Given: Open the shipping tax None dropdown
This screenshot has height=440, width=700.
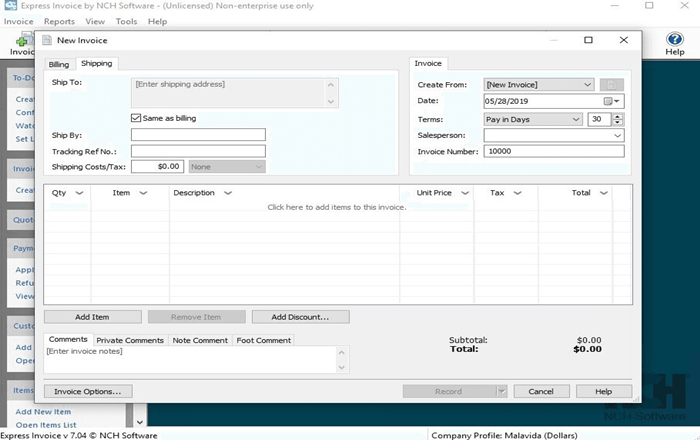Looking at the screenshot, I should click(227, 166).
